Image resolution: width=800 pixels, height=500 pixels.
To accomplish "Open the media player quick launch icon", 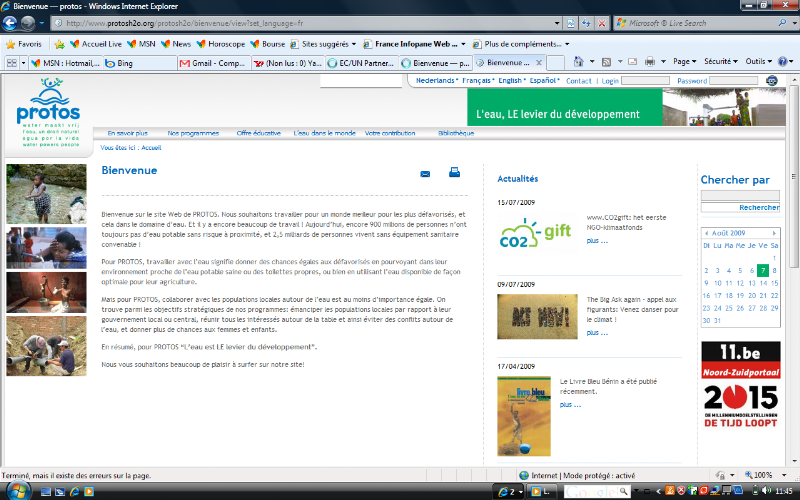I will click(x=89, y=492).
